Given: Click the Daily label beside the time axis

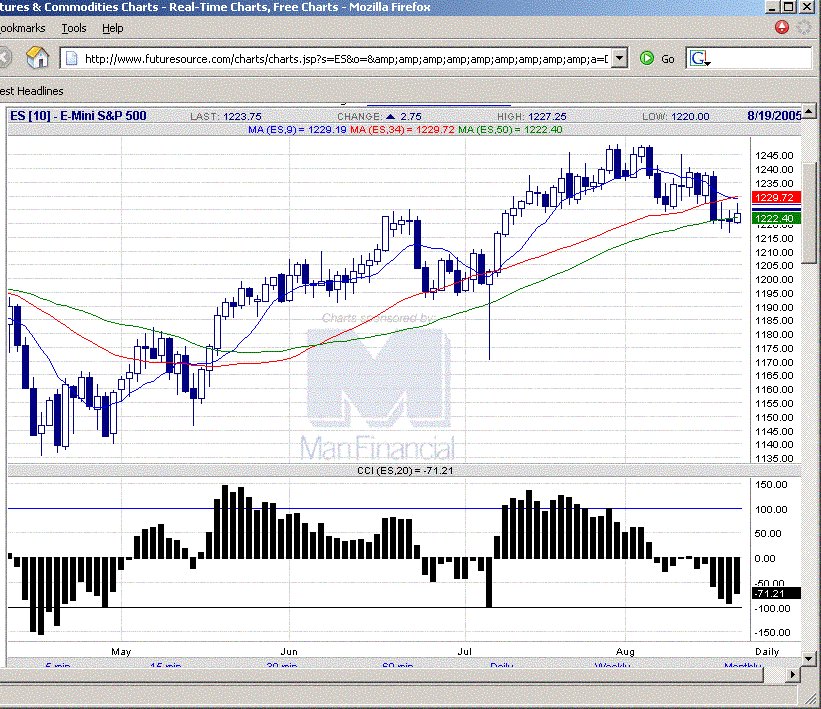Looking at the screenshot, I should (767, 651).
